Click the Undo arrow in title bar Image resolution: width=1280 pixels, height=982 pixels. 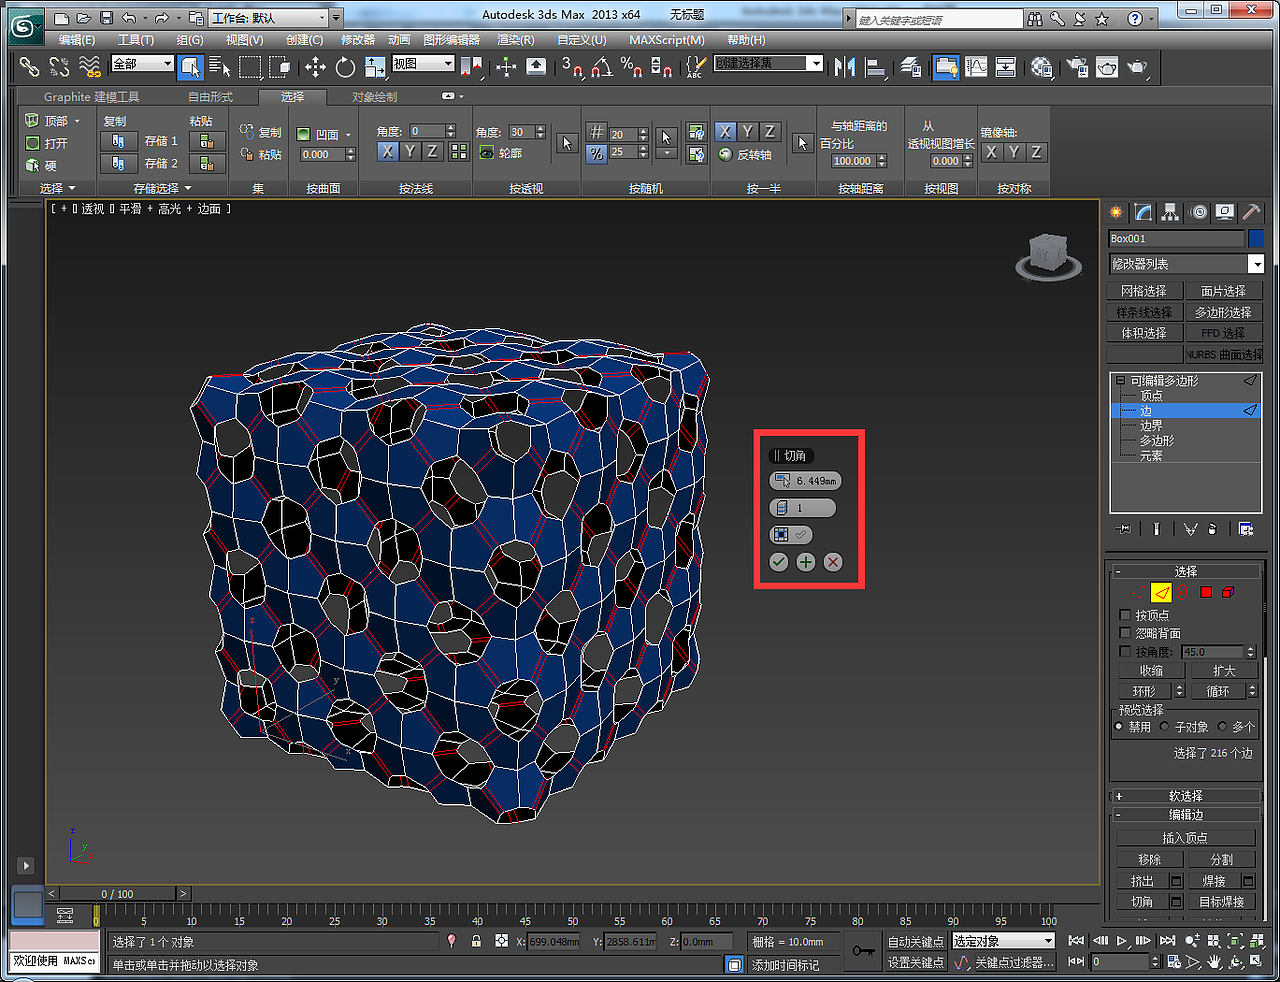coord(129,18)
